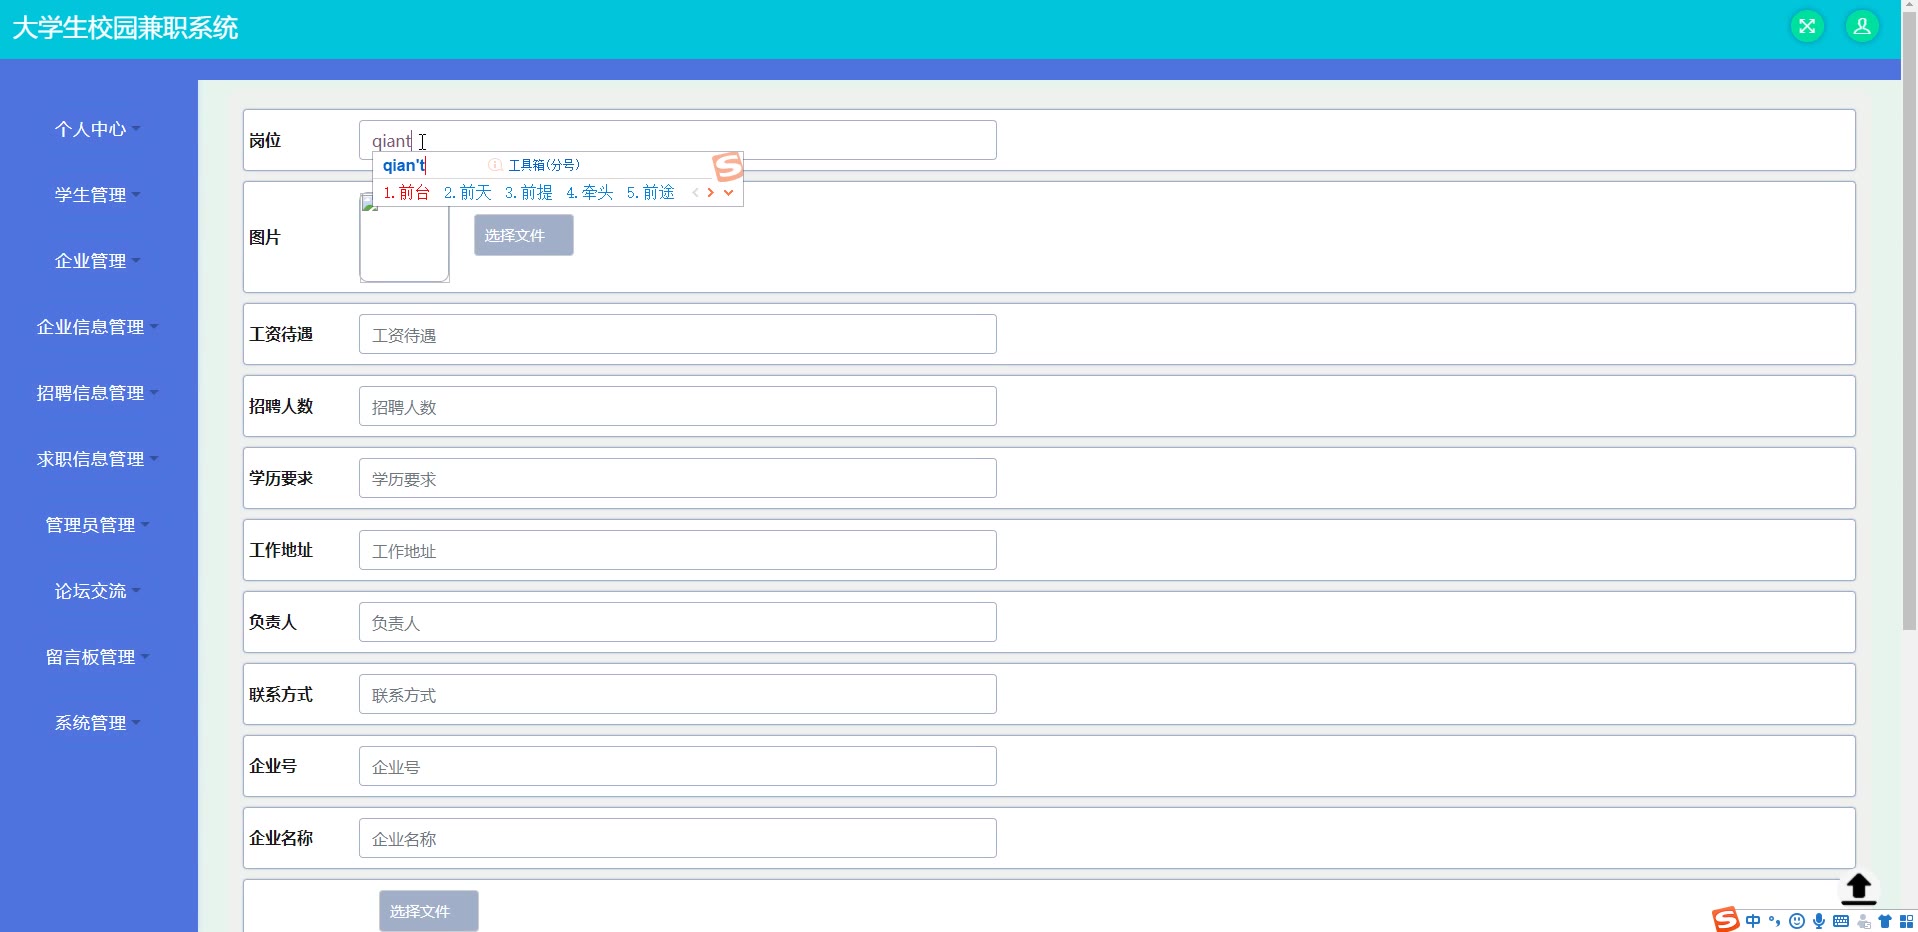Viewport: 1918px width, 932px height.
Task: Click the green fullscreen toggle icon in header
Action: [x=1807, y=27]
